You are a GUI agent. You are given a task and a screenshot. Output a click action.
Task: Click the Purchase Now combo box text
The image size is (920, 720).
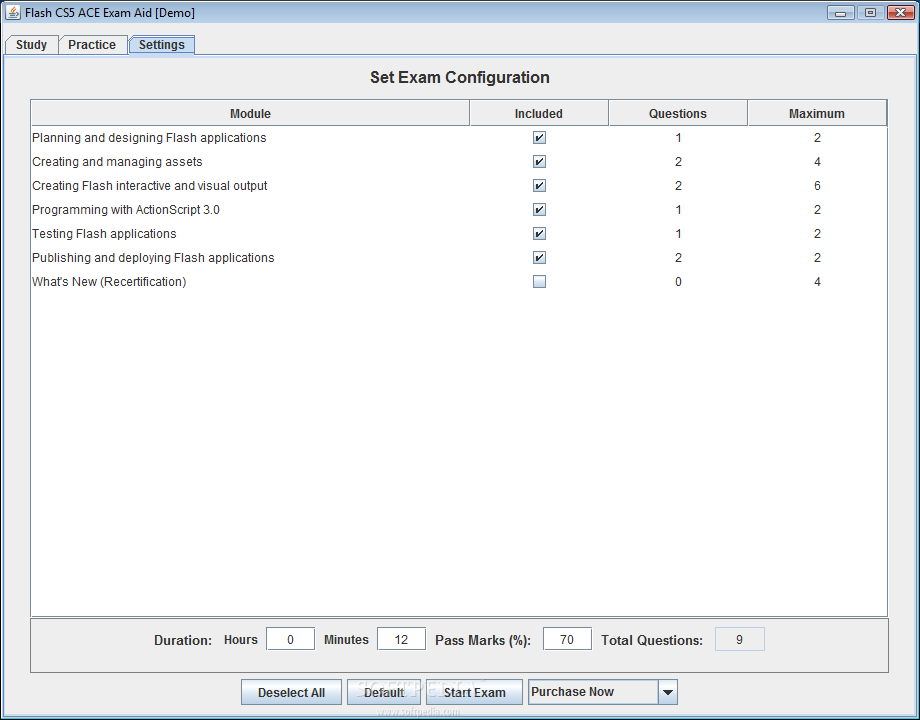(x=572, y=692)
